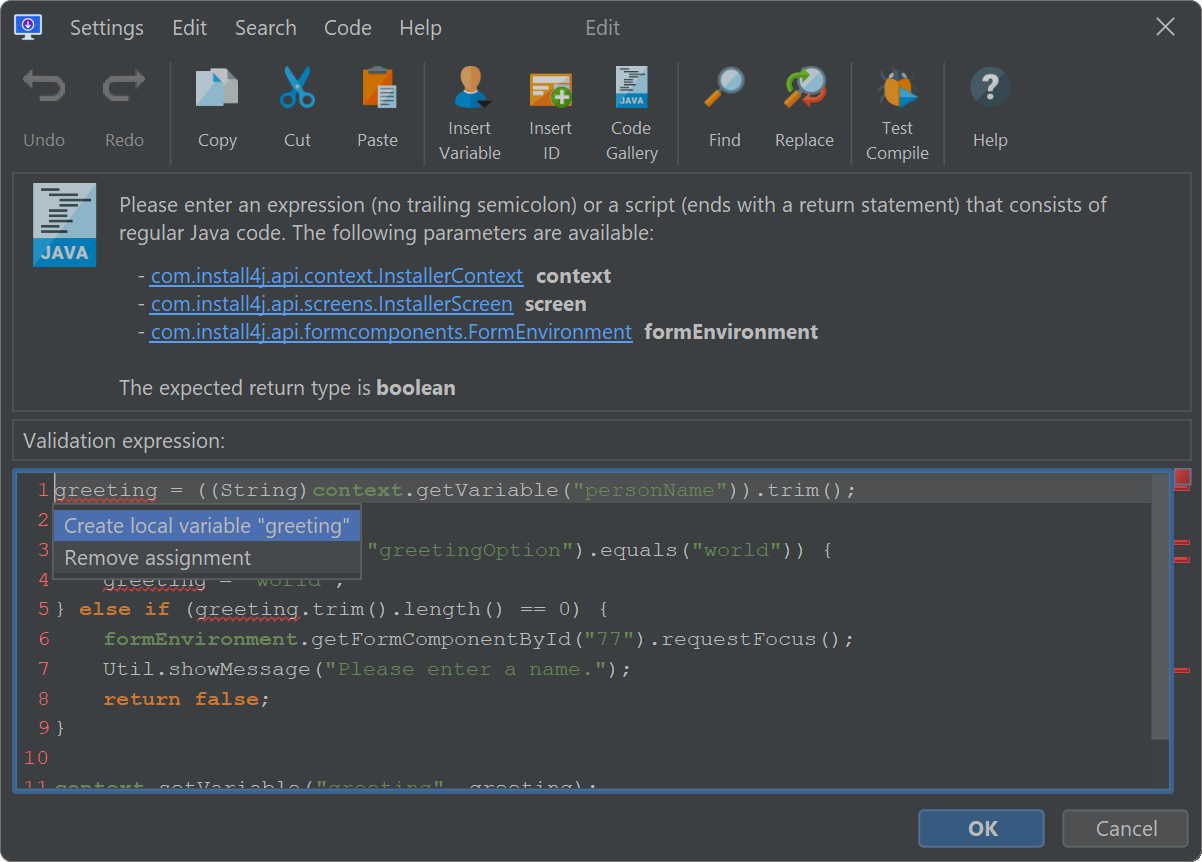Click the editor vertical scrollbar
1202x862 pixels.
pos(1160,607)
